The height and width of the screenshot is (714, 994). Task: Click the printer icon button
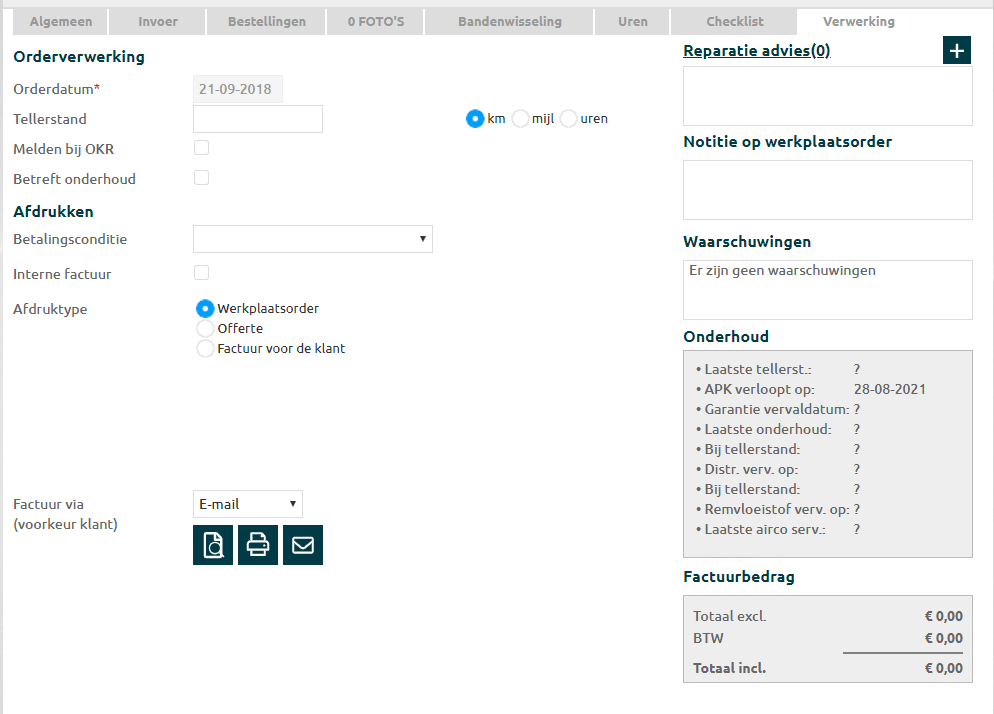click(x=258, y=545)
